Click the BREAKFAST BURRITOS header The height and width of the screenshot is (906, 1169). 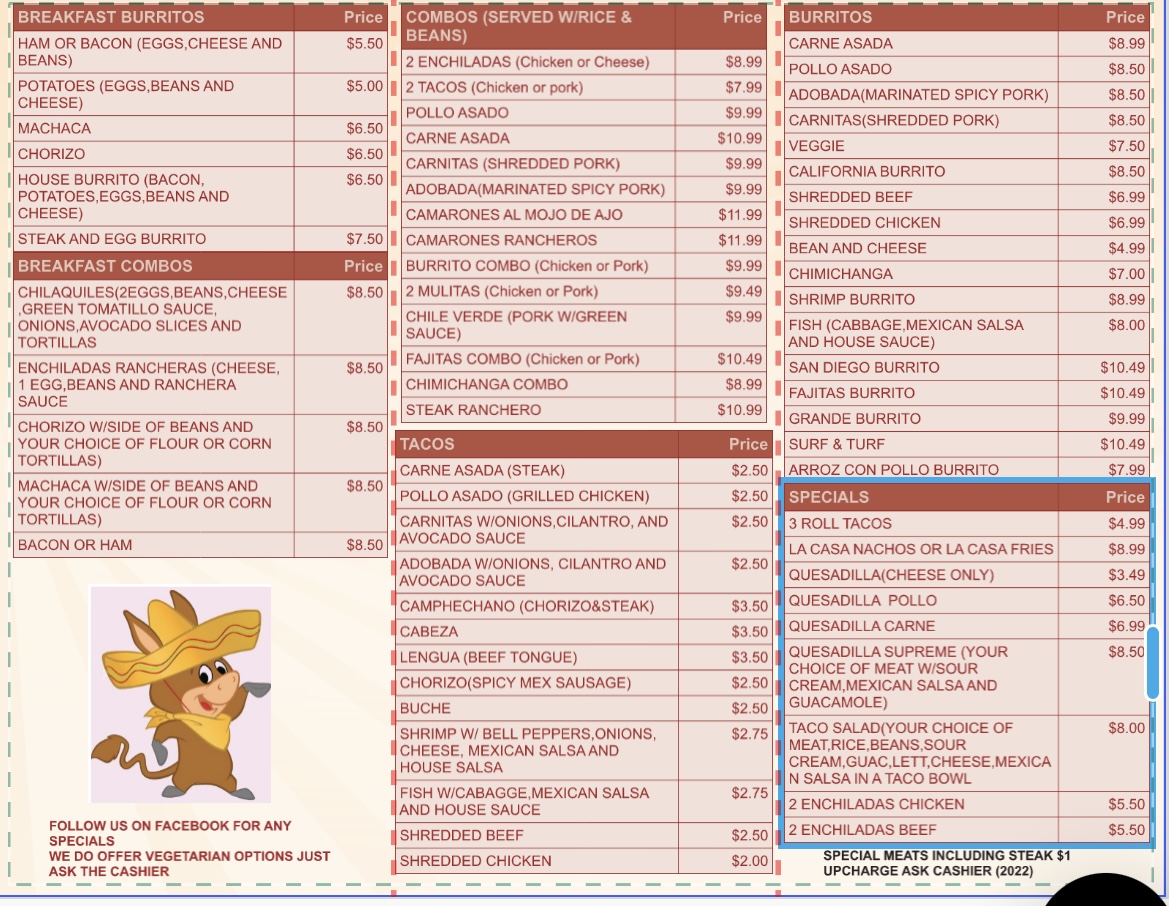pos(111,17)
